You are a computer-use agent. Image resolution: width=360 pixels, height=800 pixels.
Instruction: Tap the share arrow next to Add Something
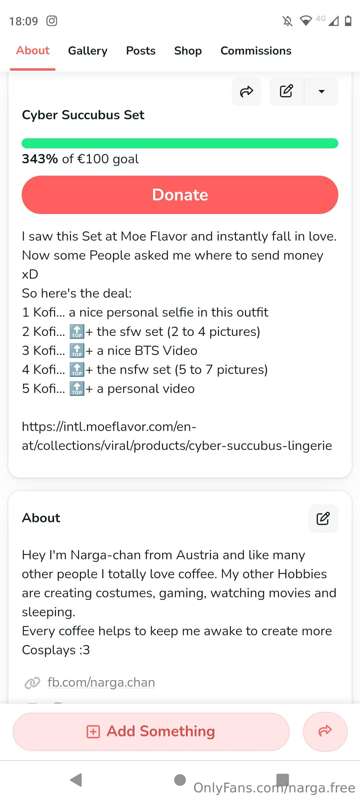pos(325,731)
